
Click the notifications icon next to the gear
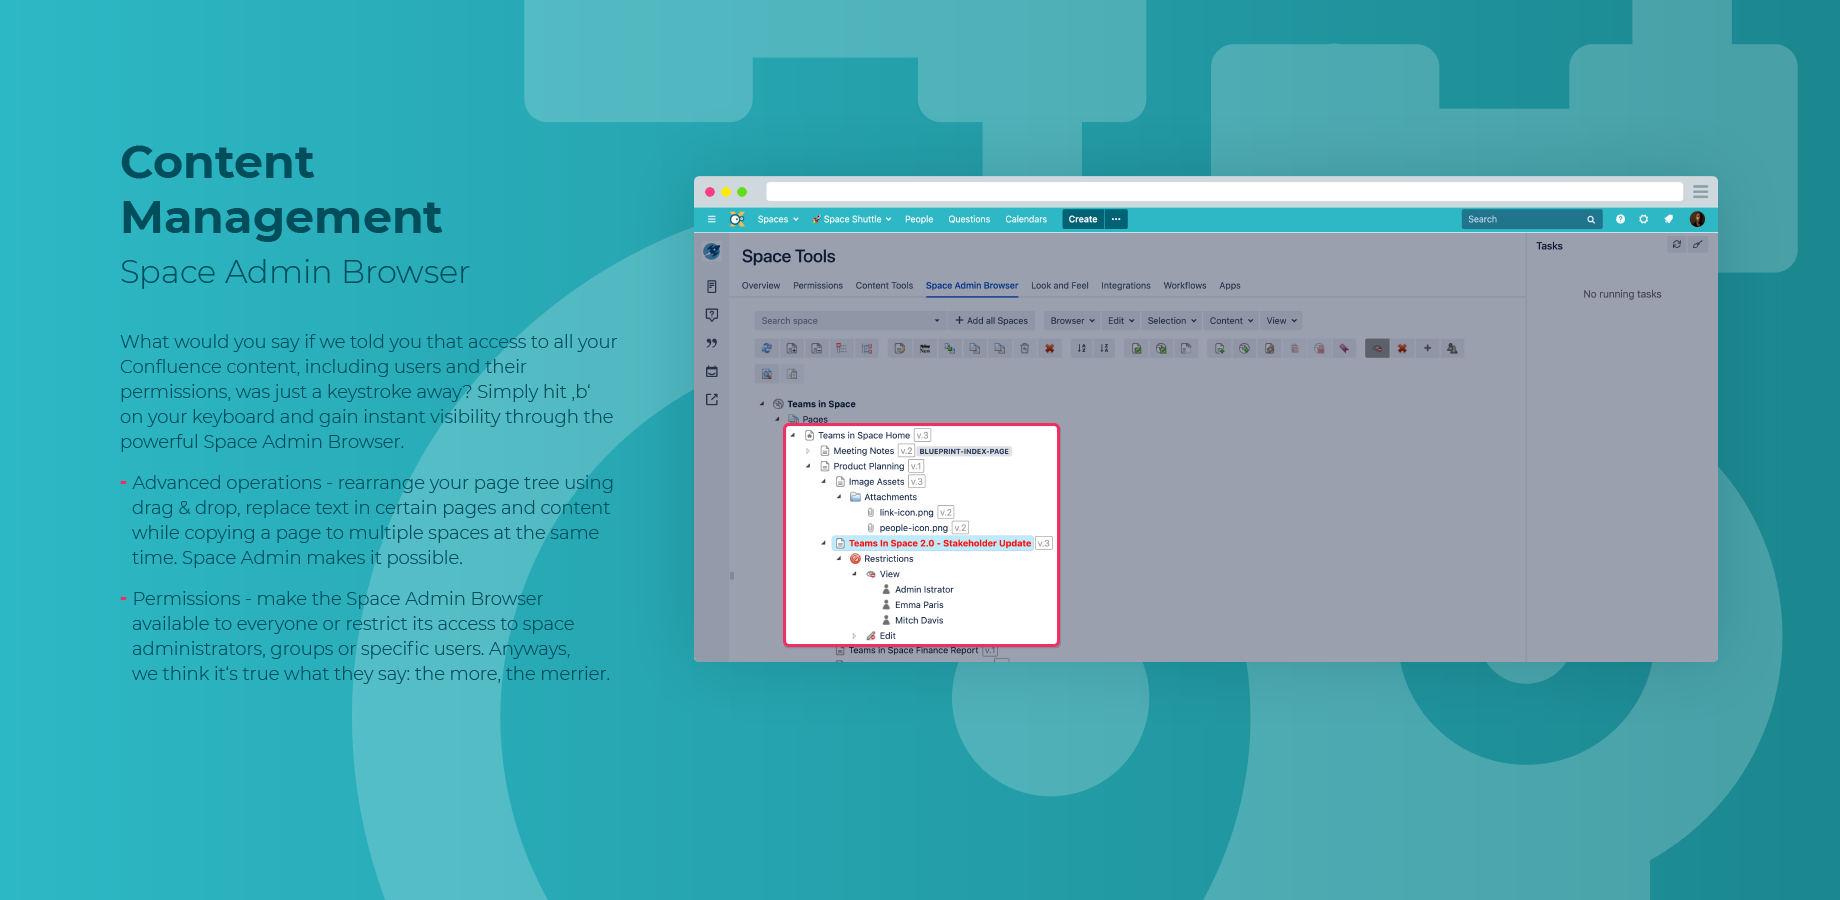pos(1668,219)
